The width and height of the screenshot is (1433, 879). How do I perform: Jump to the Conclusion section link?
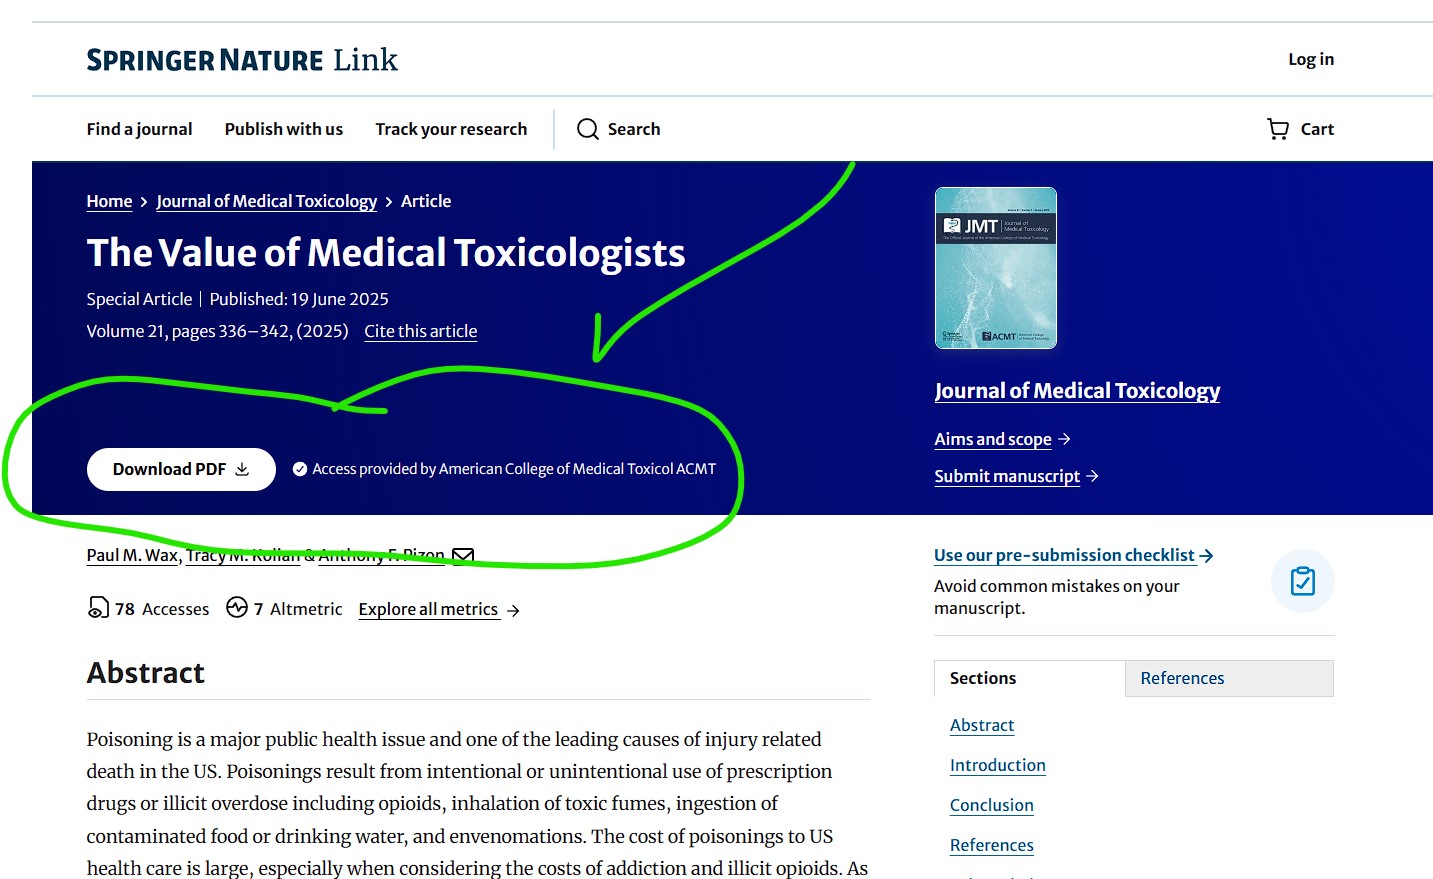pos(991,805)
